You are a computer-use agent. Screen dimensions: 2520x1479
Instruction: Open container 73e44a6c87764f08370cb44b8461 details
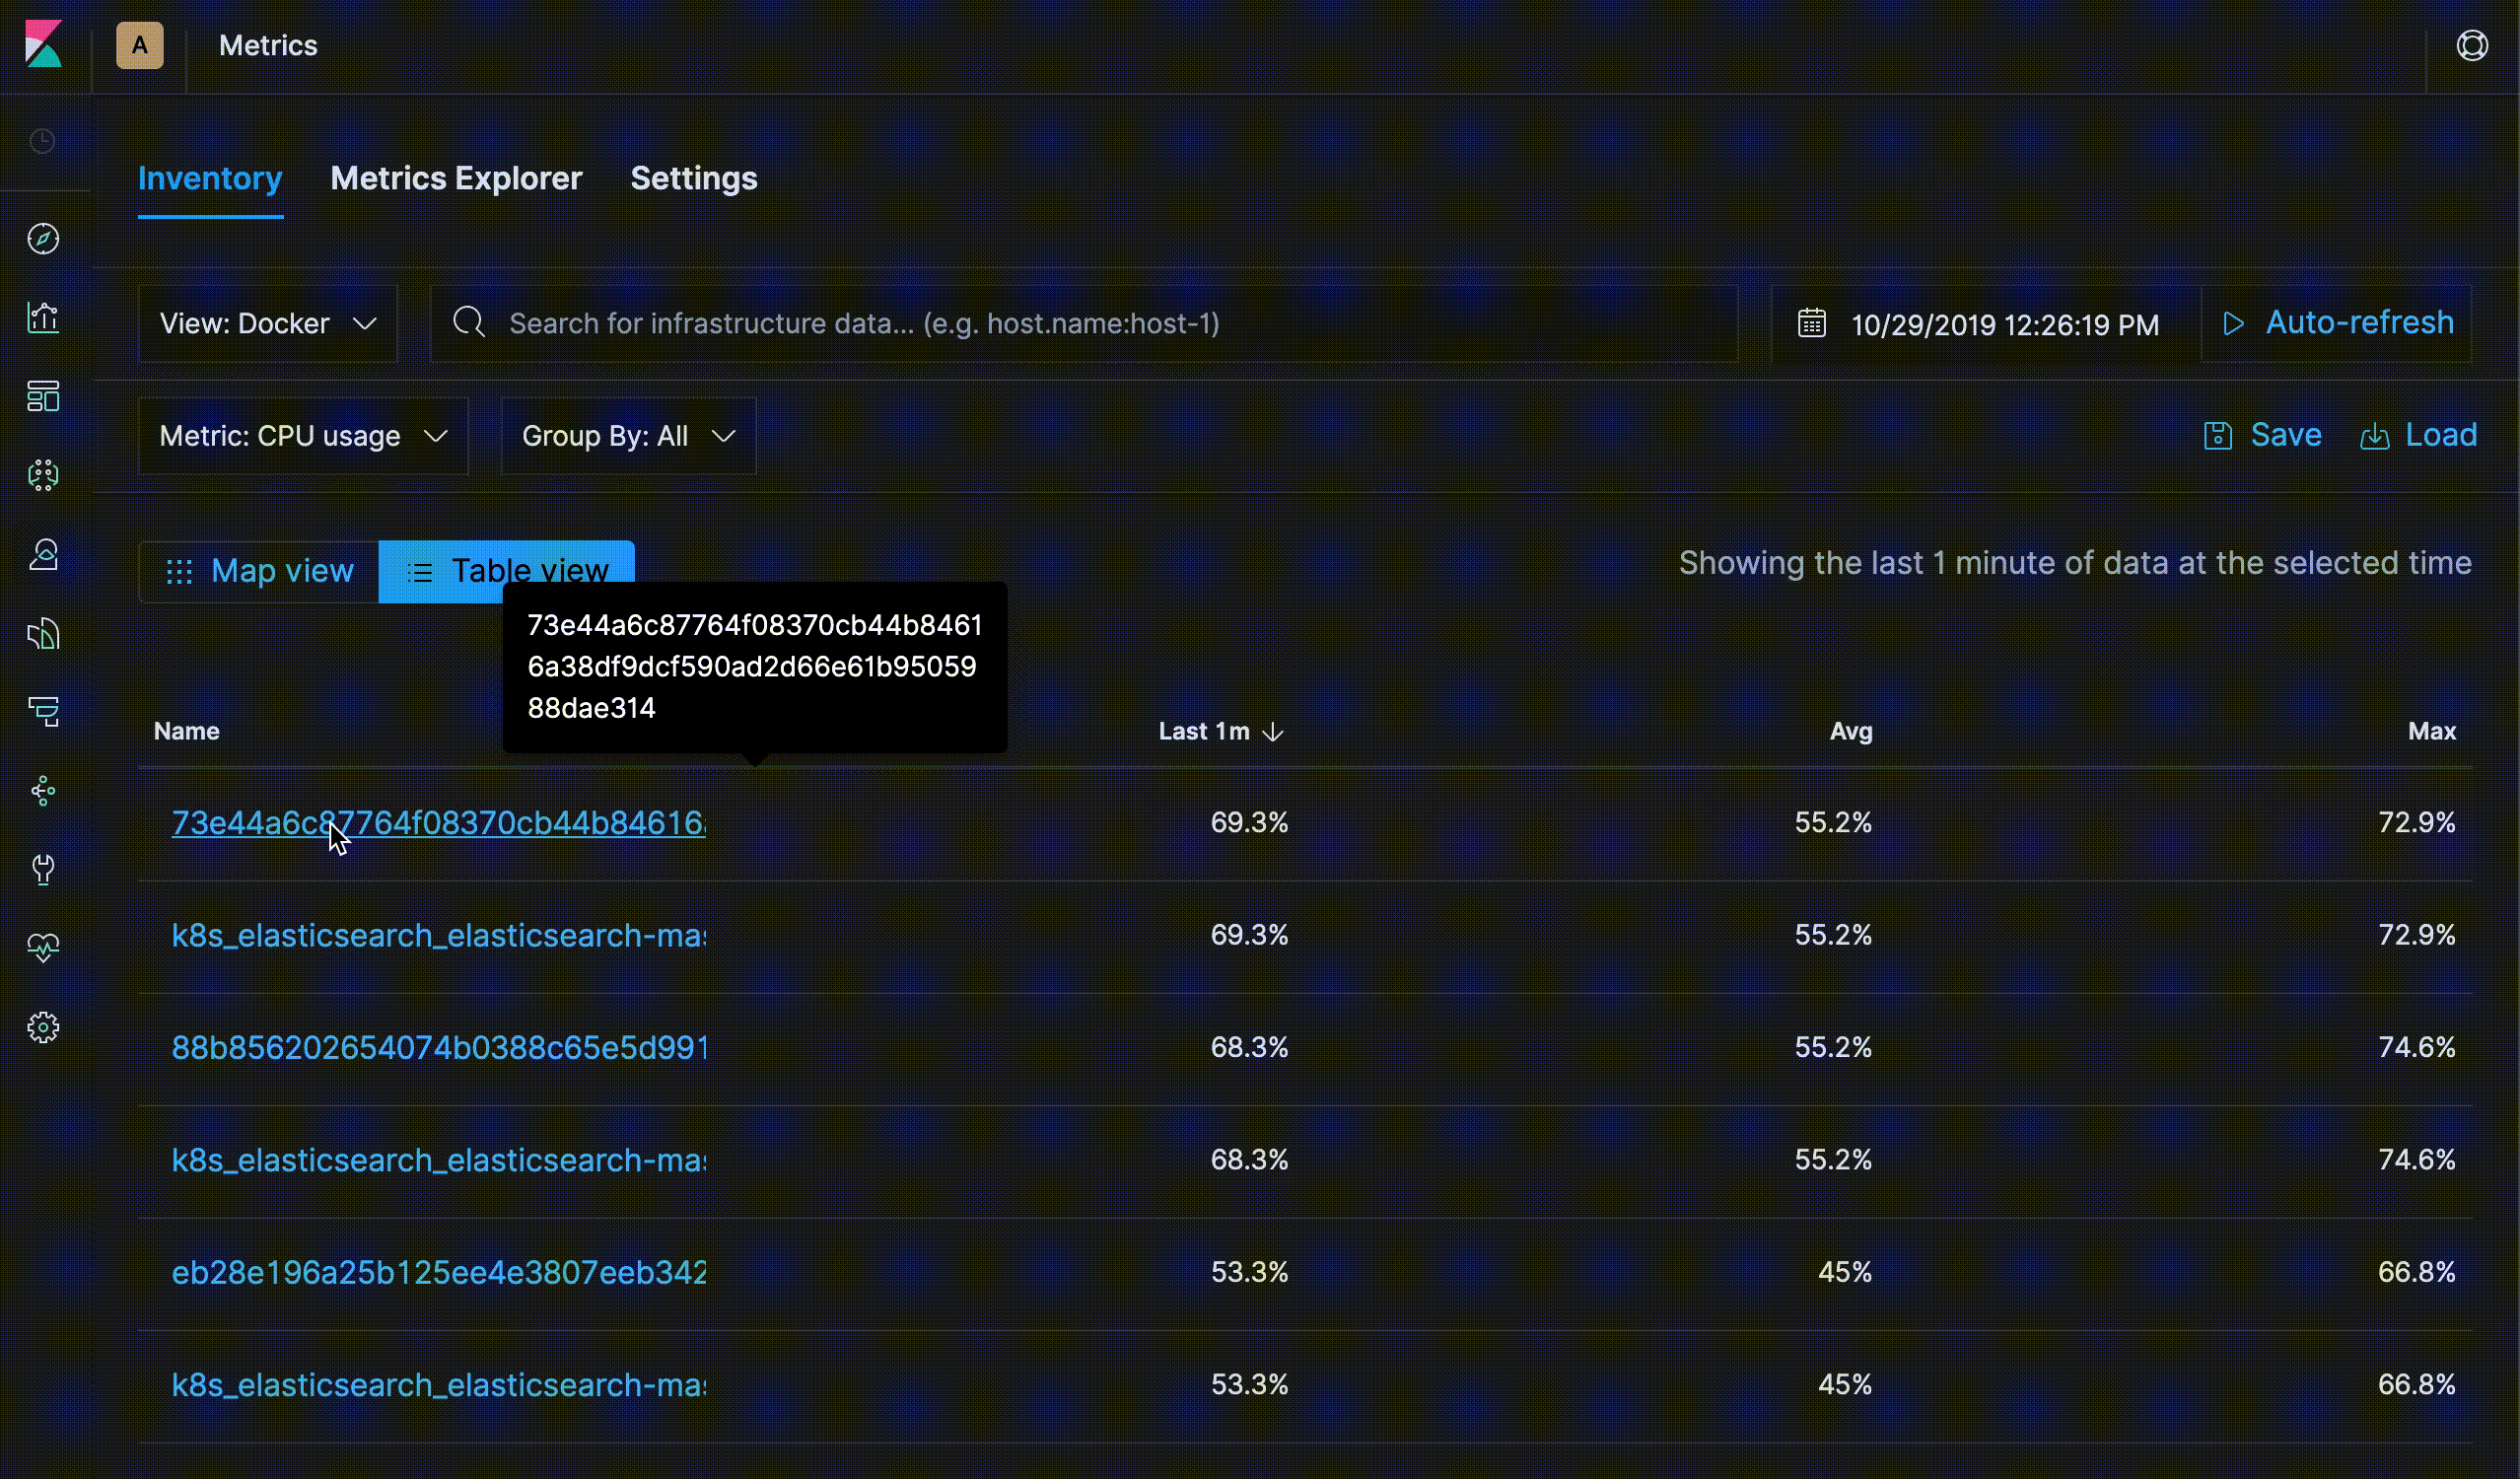click(438, 823)
